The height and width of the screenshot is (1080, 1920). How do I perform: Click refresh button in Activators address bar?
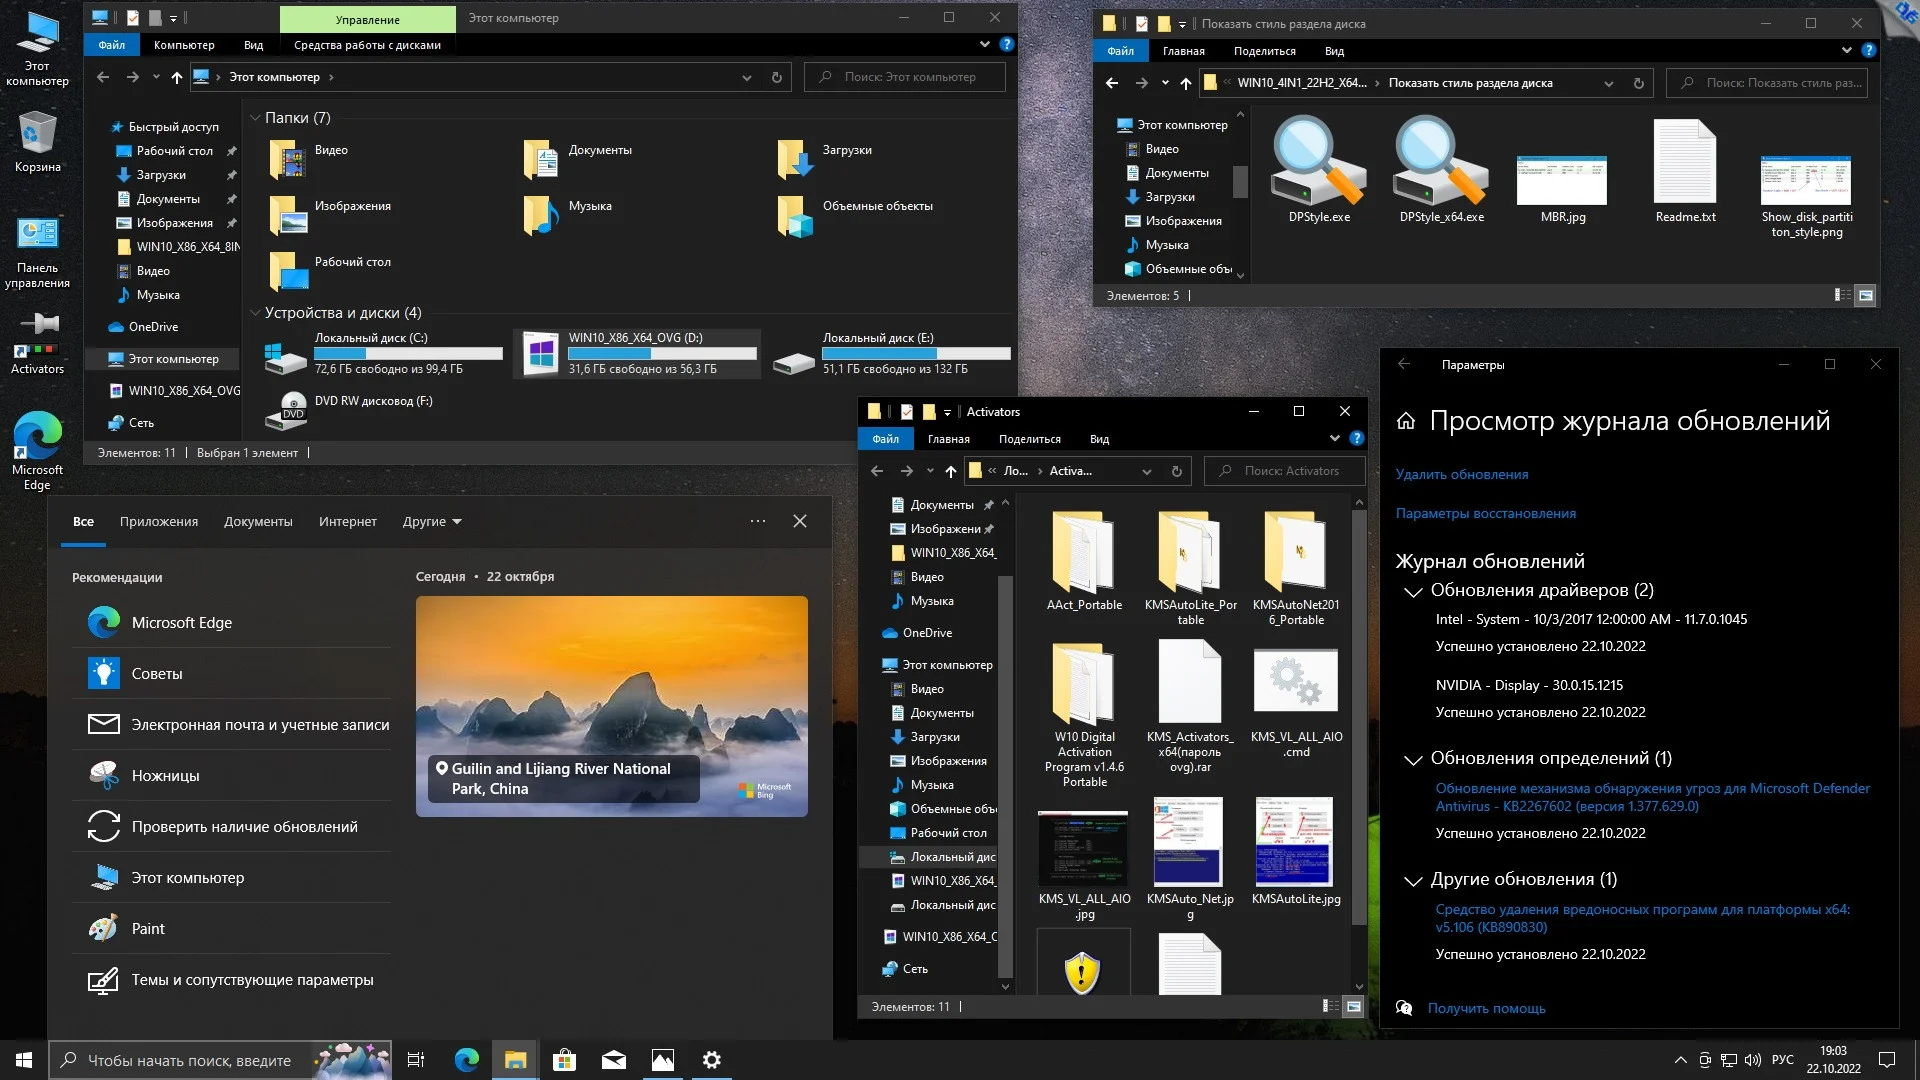tap(1176, 471)
